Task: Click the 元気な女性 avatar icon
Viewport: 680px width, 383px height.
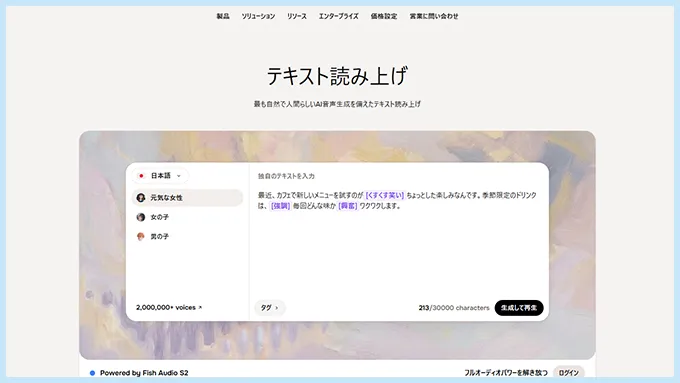Action: click(141, 197)
